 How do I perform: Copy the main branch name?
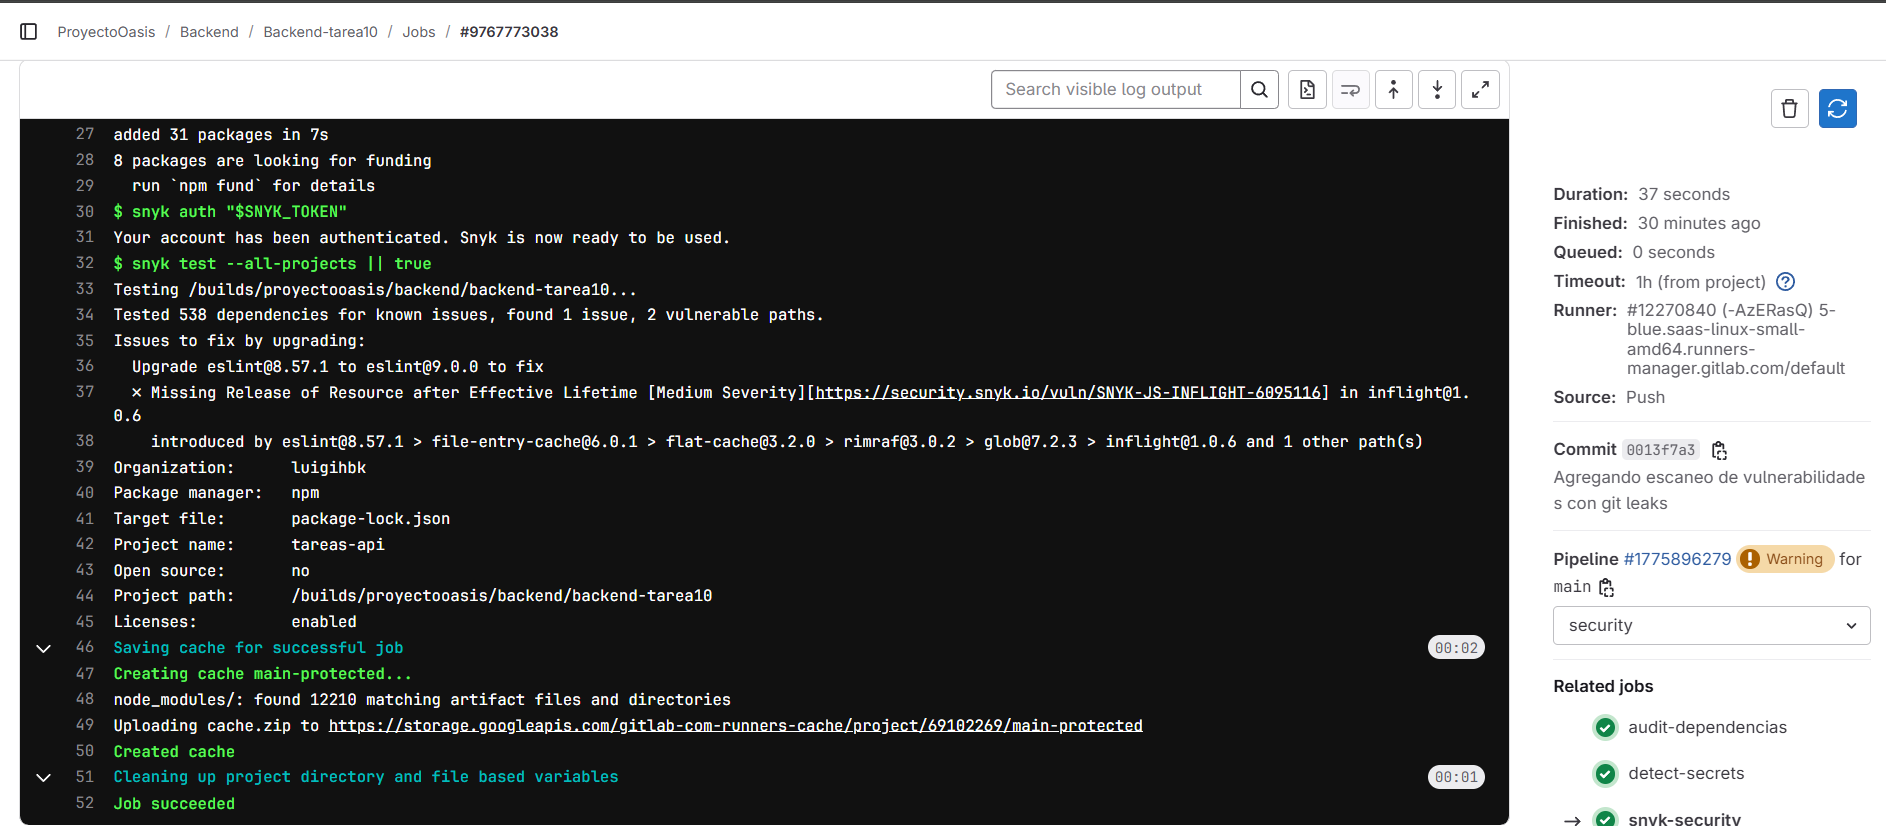point(1606,587)
